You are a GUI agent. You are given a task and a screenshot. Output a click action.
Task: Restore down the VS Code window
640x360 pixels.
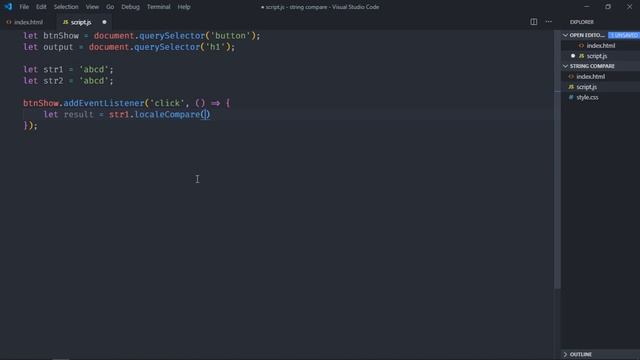click(x=608, y=7)
